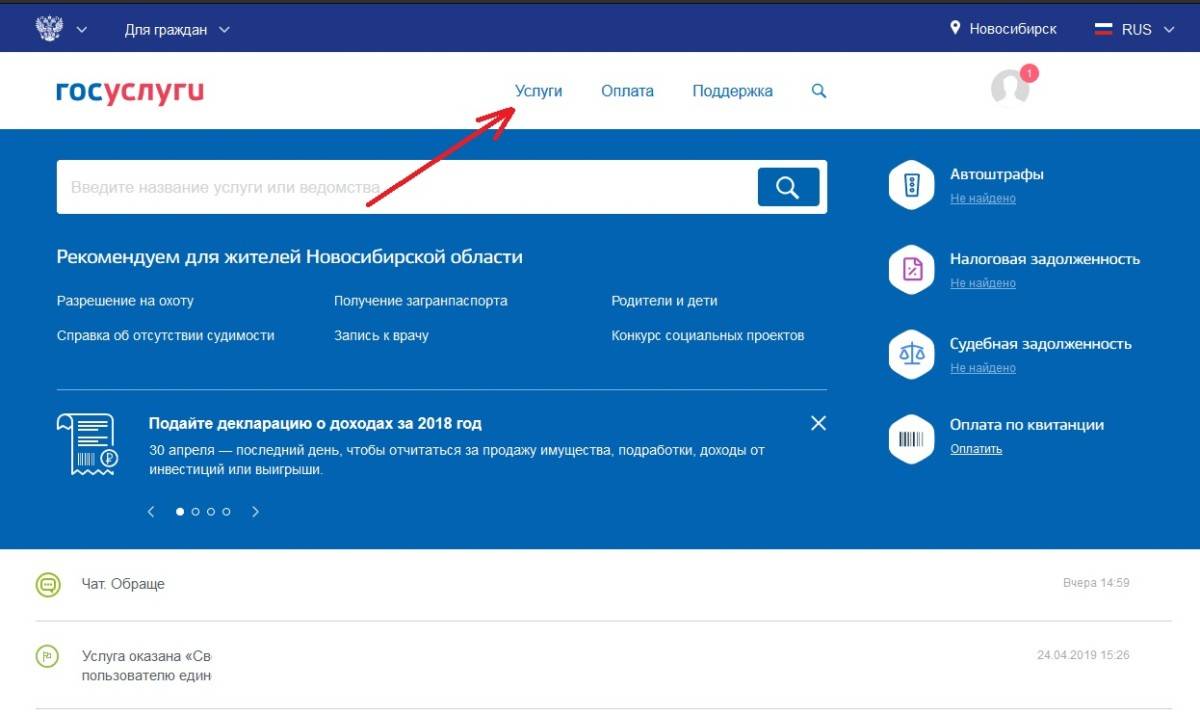Viewport: 1200px width, 715px height.
Task: Click the magnifier icon in the navigation bar
Action: click(x=819, y=91)
